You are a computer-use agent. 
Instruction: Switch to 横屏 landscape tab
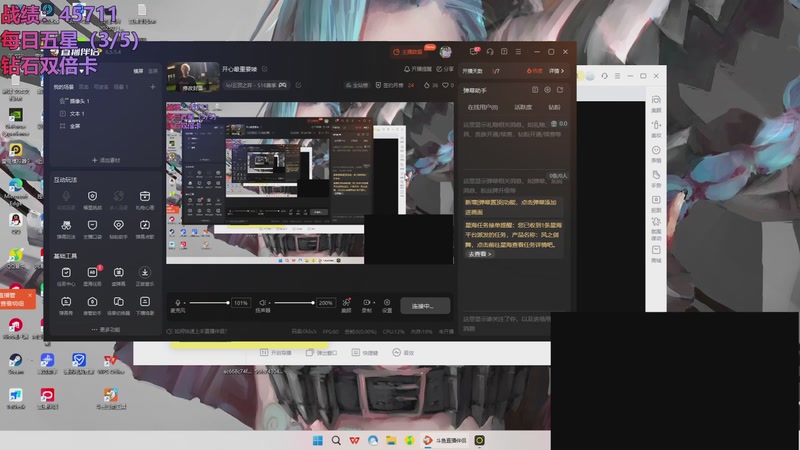click(138, 71)
